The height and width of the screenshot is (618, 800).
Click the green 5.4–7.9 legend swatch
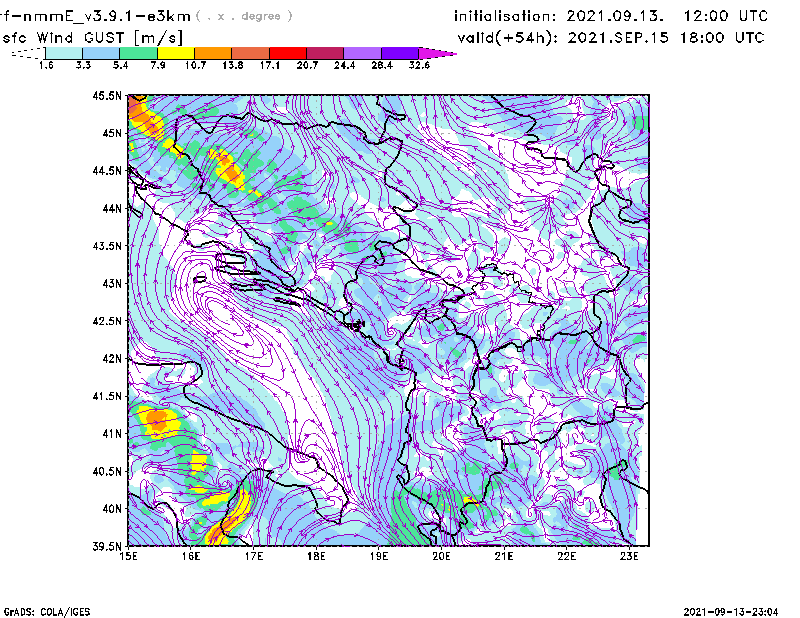point(138,53)
